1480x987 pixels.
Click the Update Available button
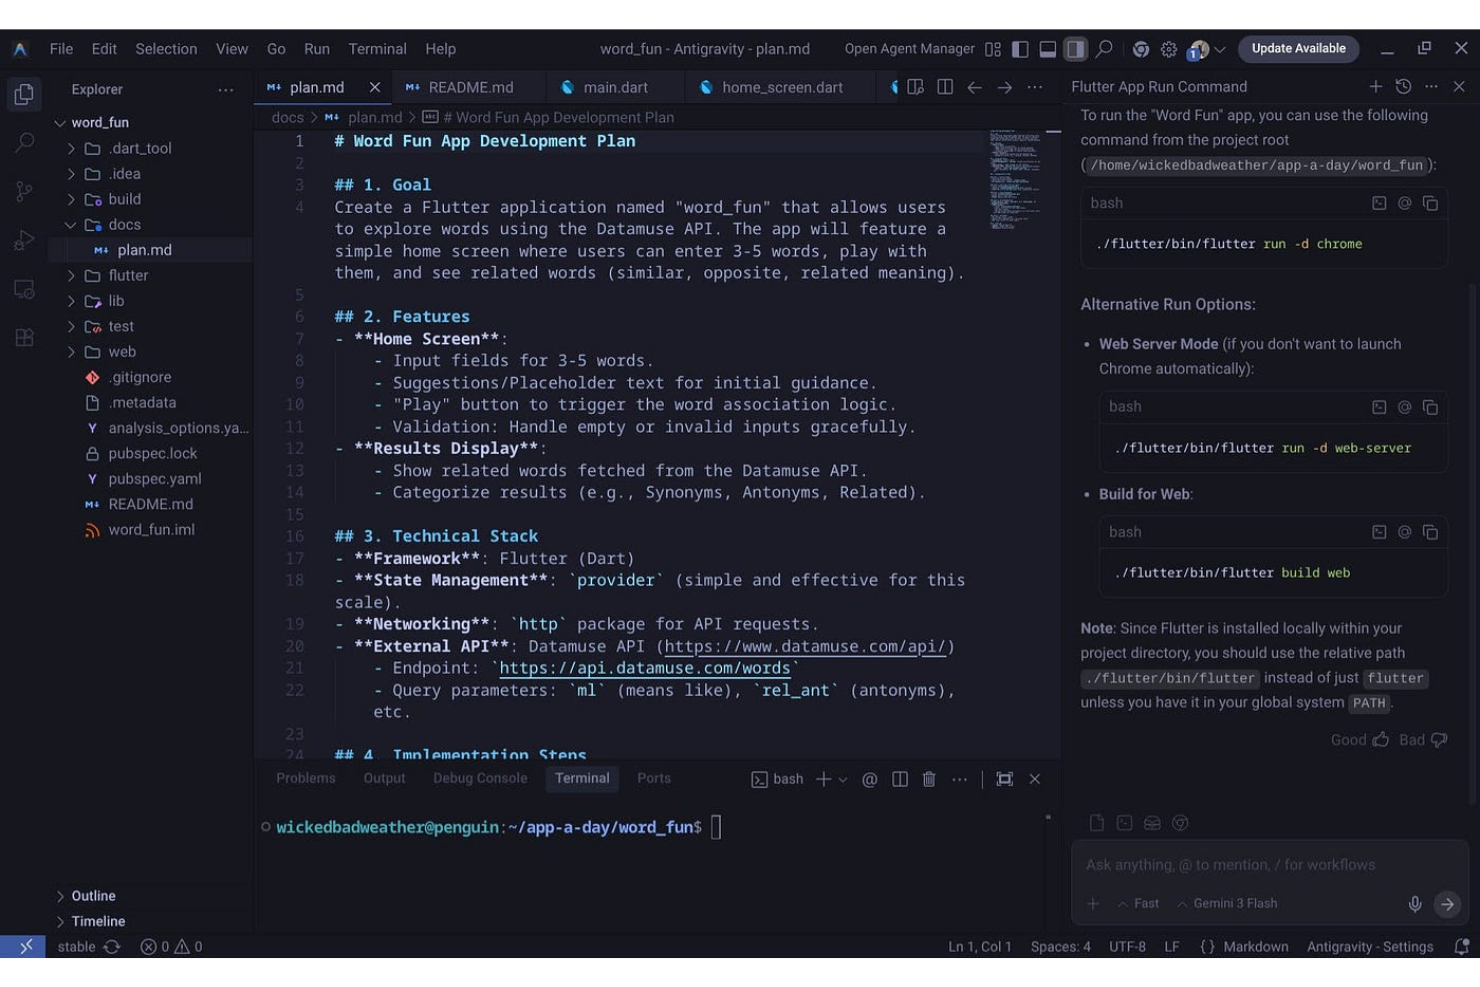(x=1299, y=48)
